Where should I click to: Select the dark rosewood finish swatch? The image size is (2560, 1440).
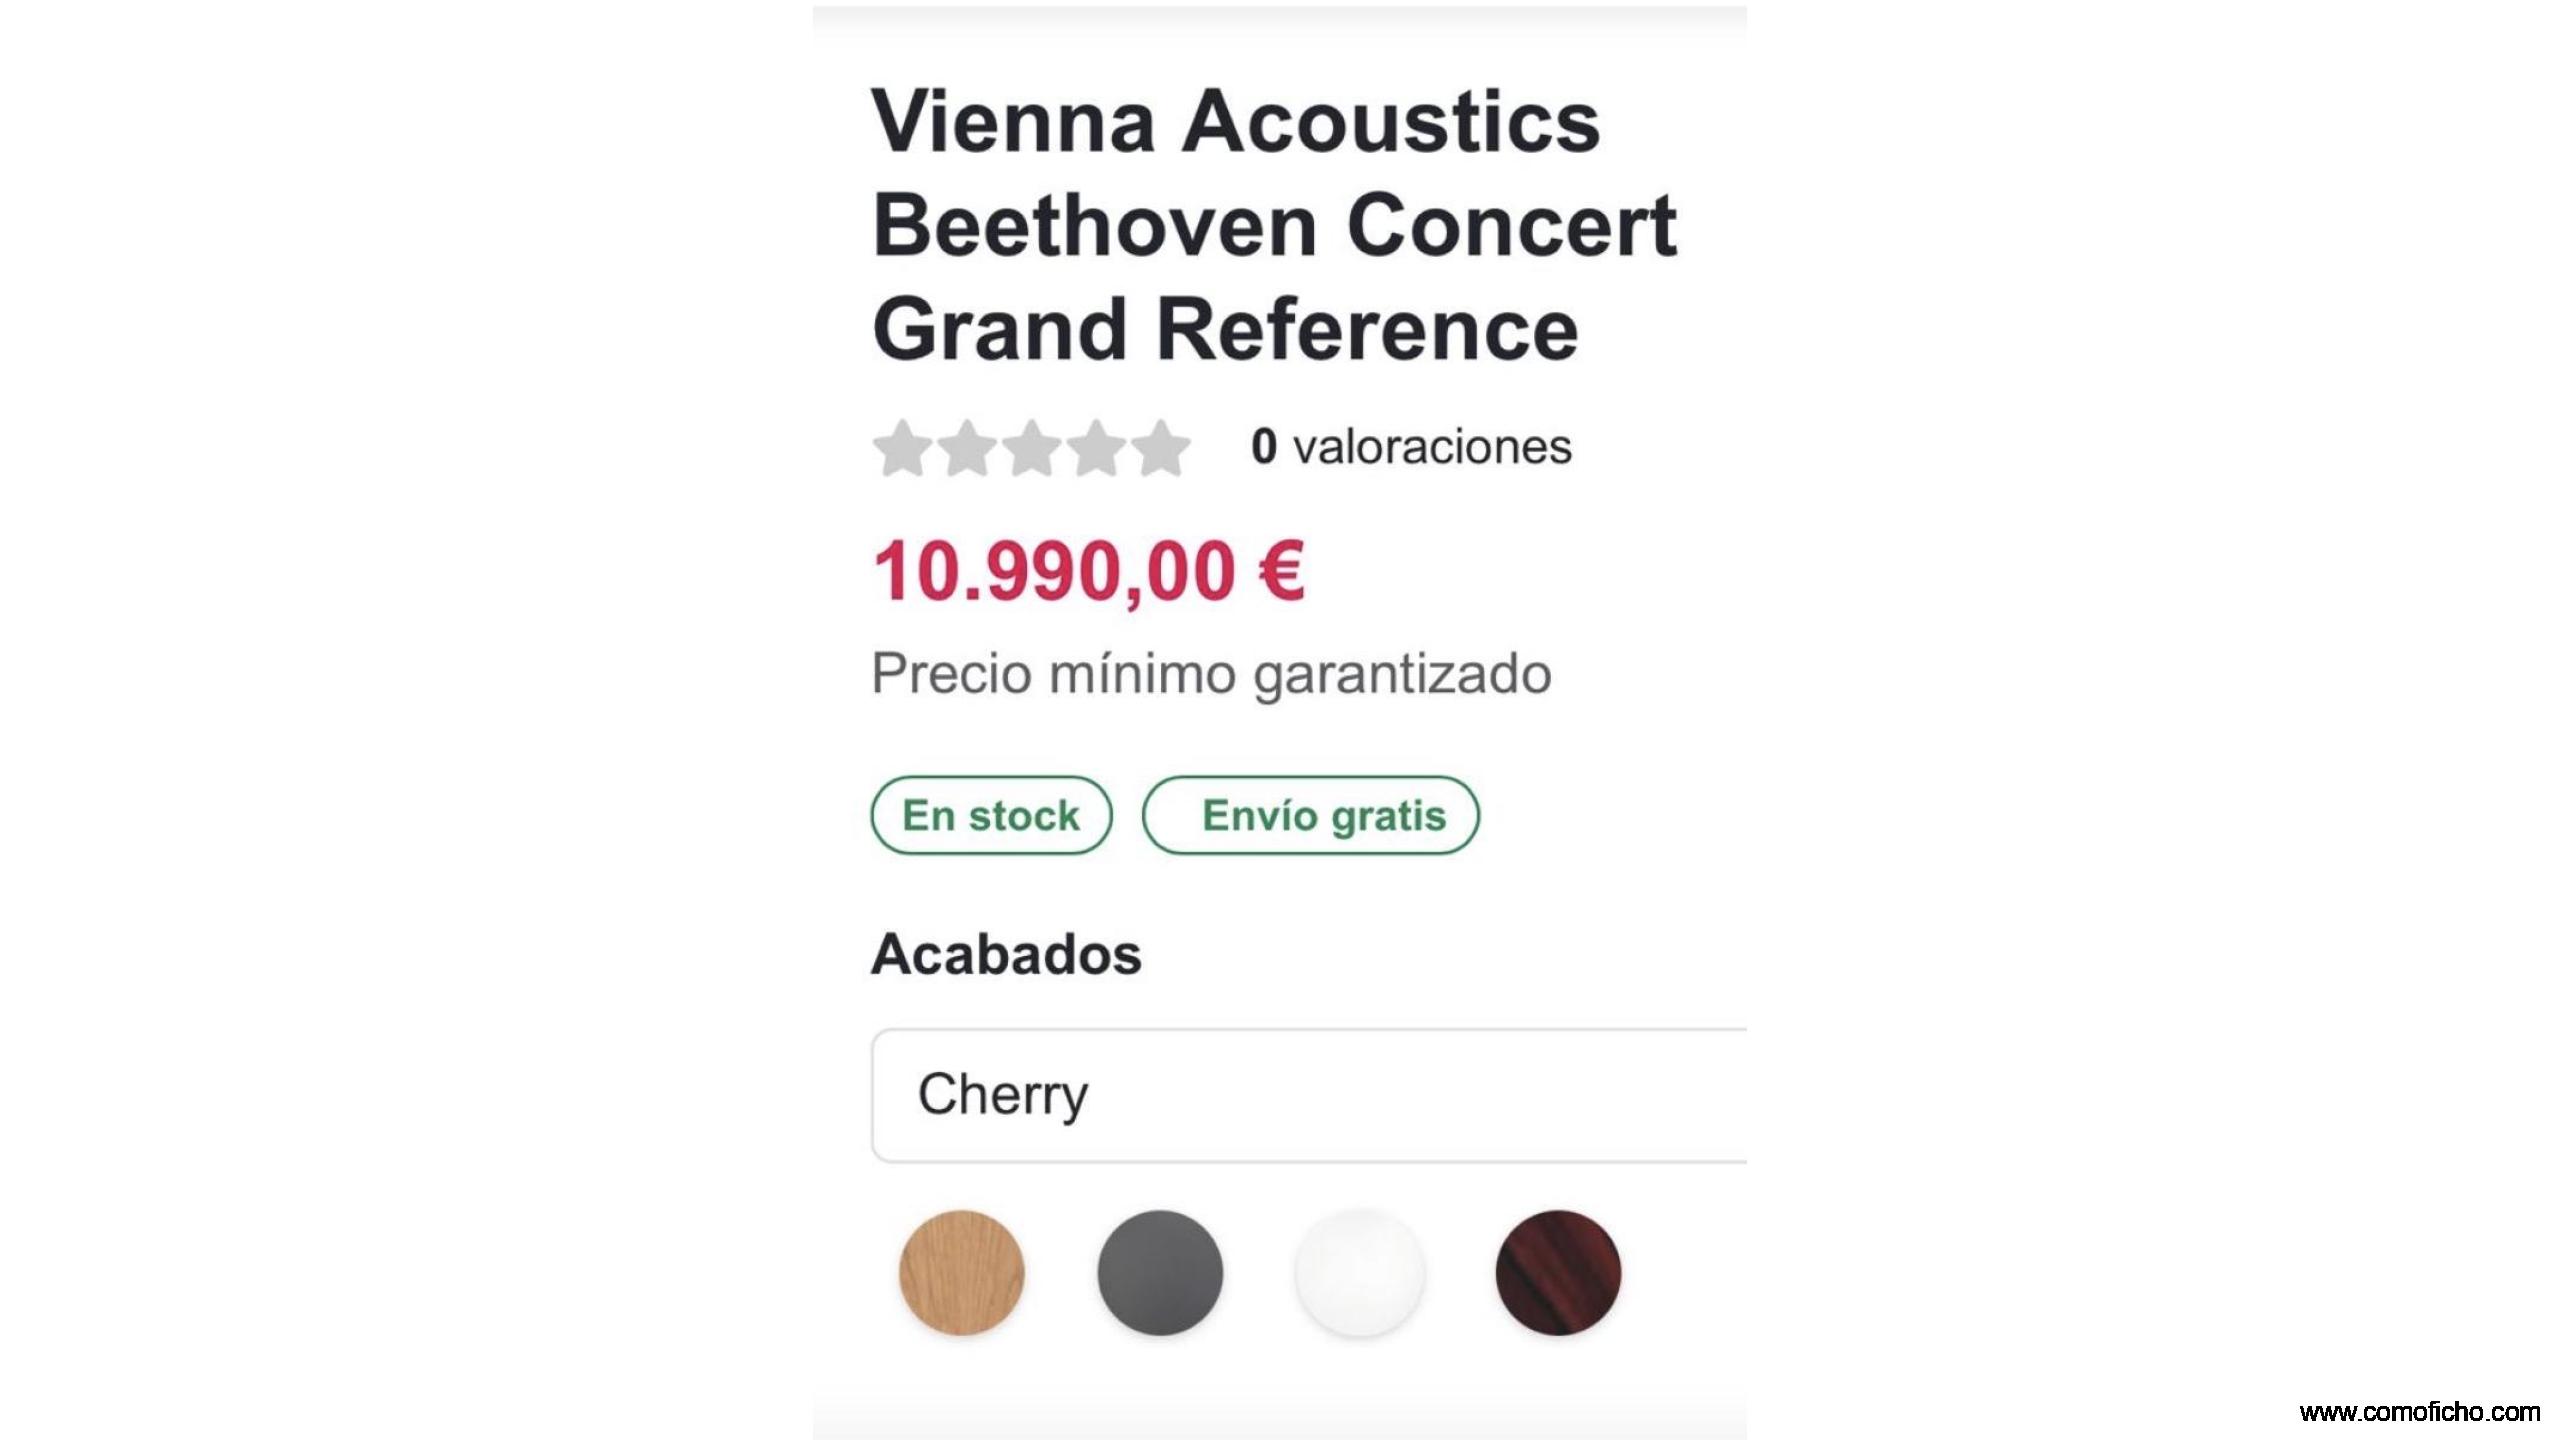pos(1558,1272)
